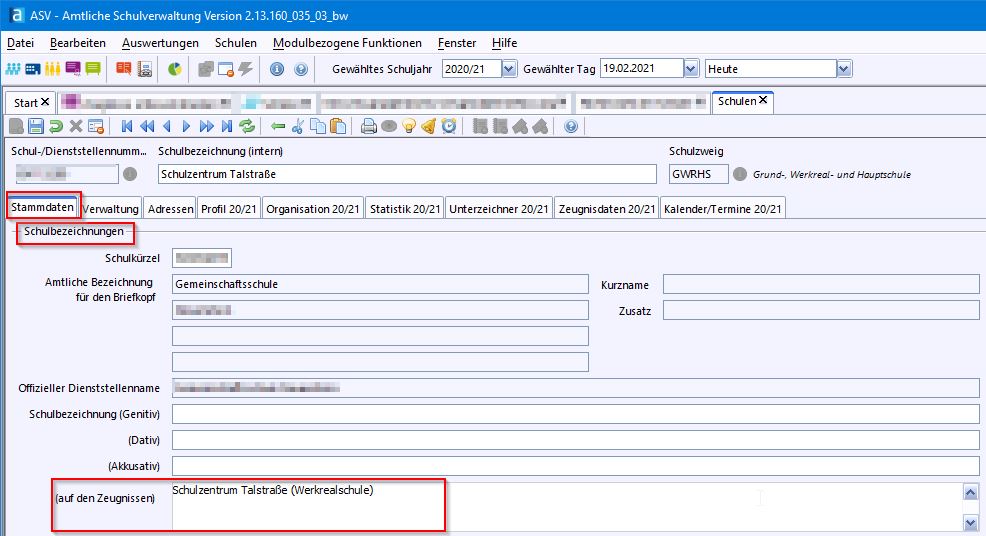Screen dimensions: 986x536
Task: Click the info icon beside GWRHS
Action: click(740, 174)
